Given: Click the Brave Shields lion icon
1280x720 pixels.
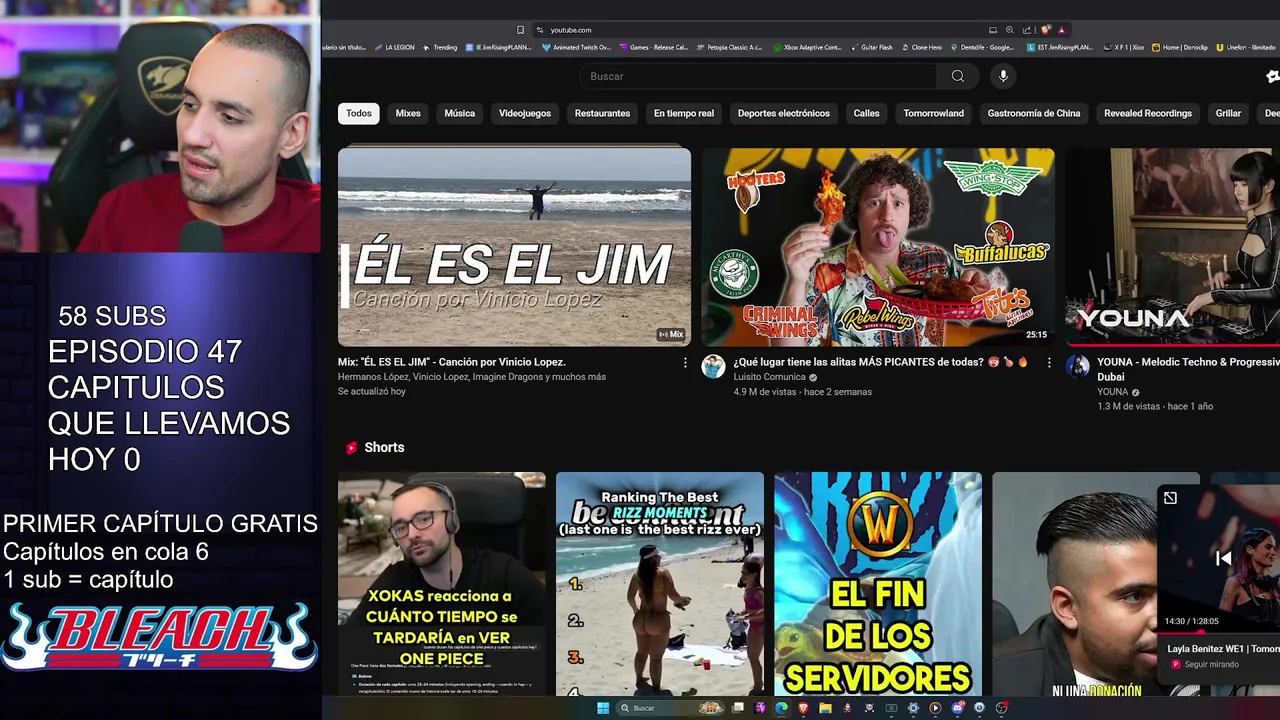Looking at the screenshot, I should 1045,30.
